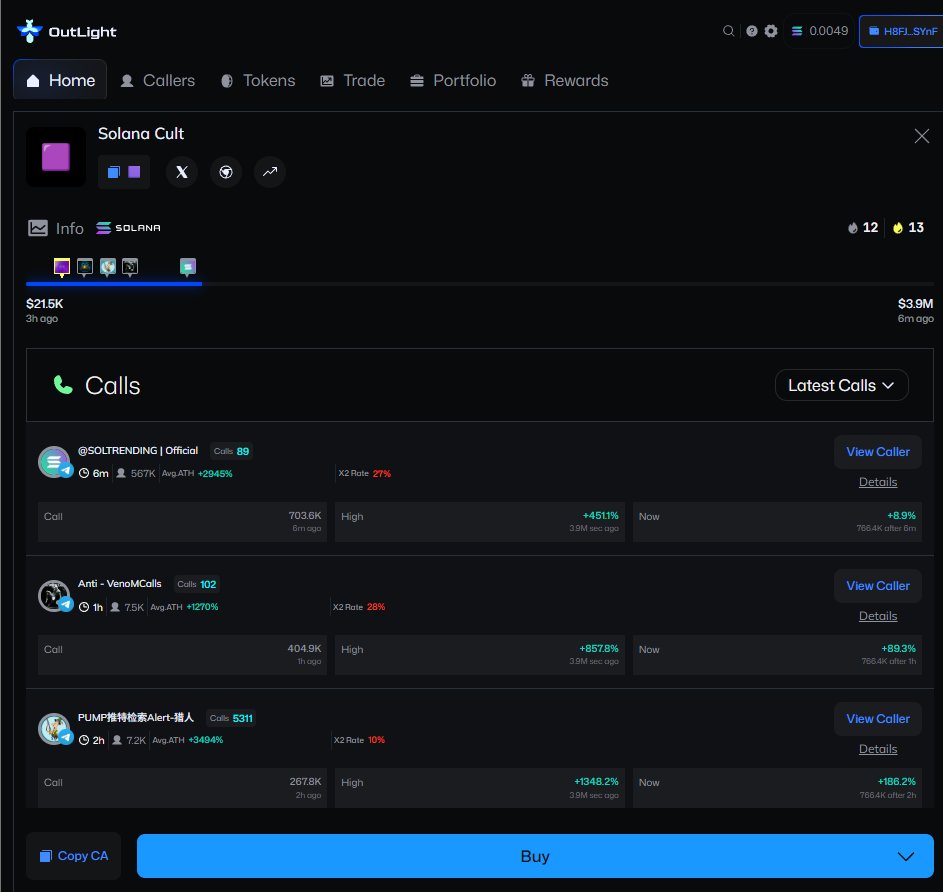Expand the Latest Calls dropdown

[x=841, y=385]
